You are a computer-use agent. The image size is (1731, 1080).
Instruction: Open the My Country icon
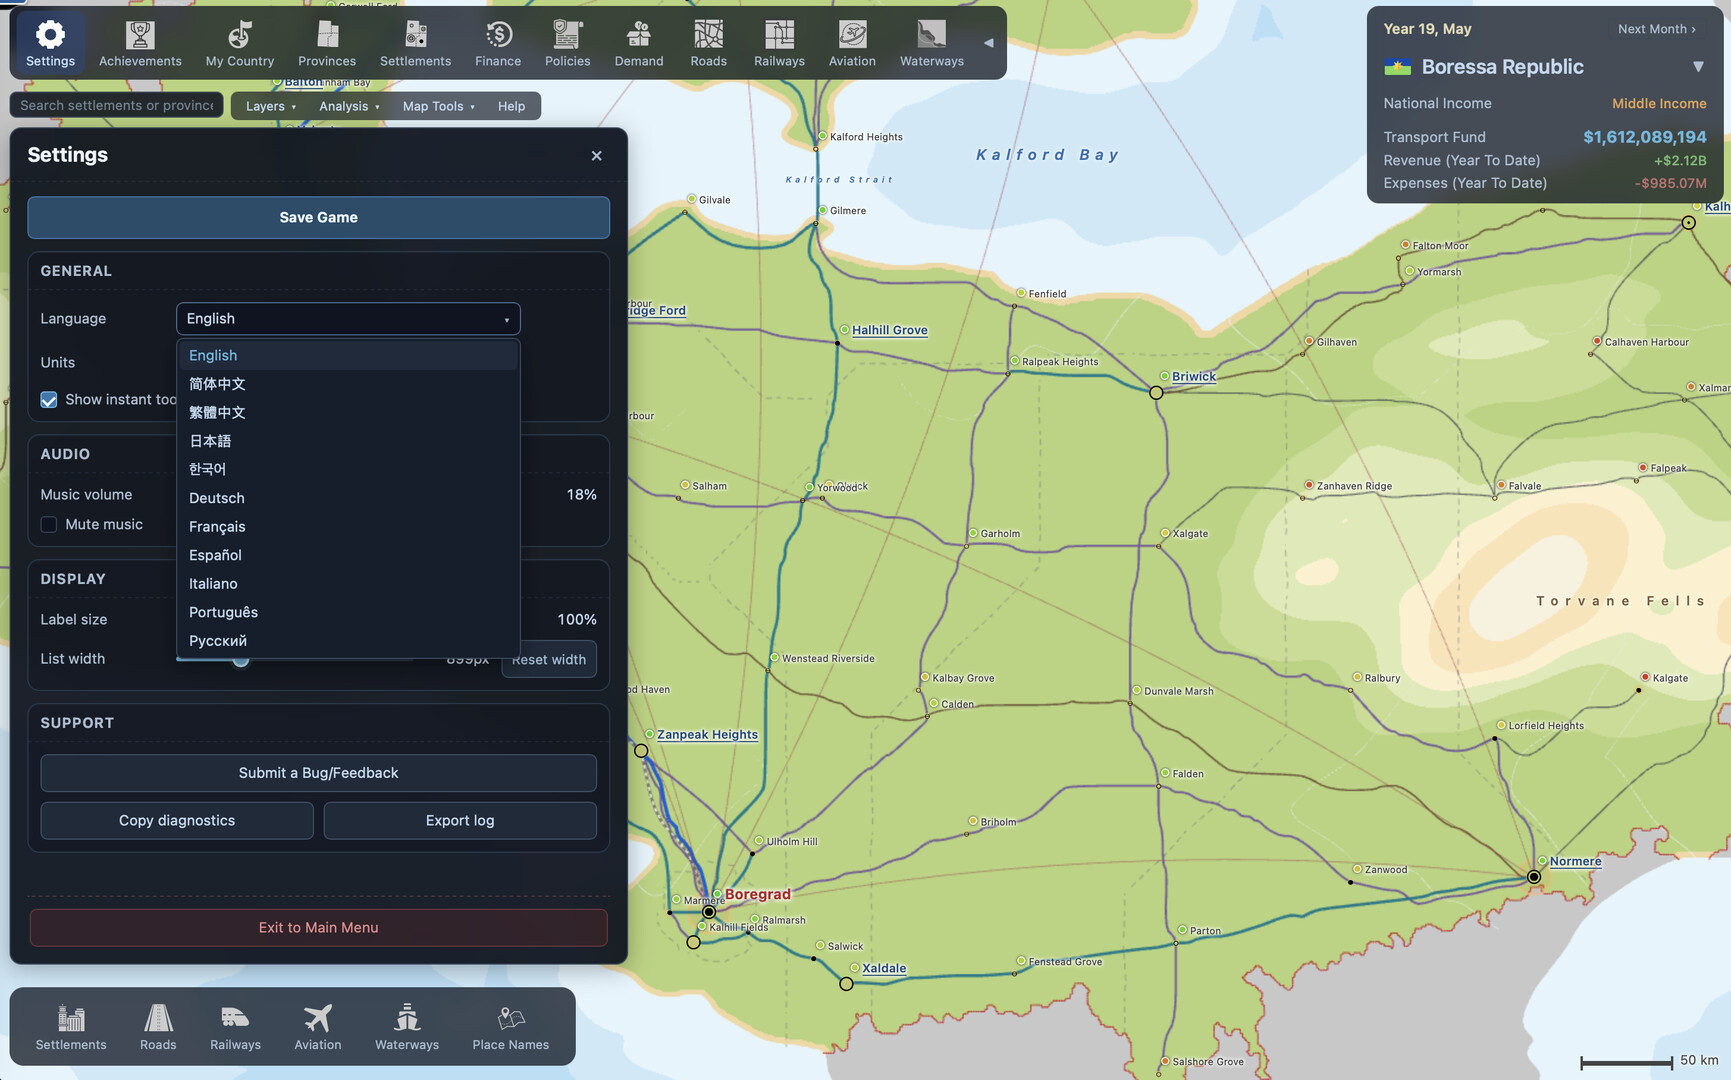point(240,44)
